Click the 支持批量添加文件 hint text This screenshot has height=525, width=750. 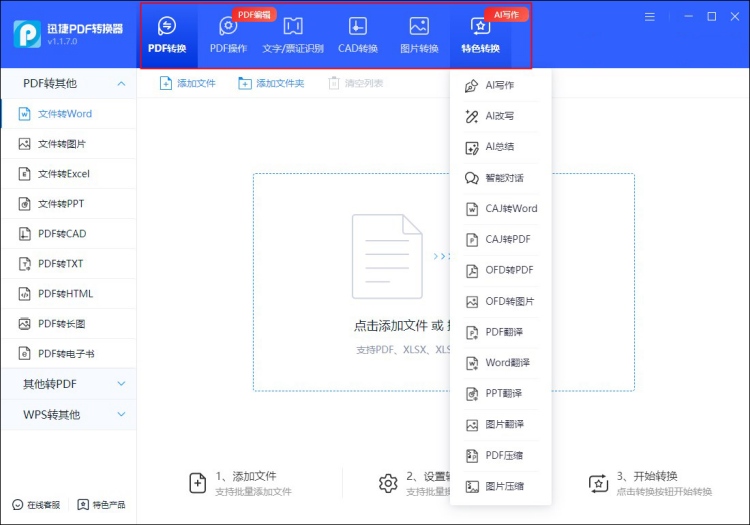tap(253, 492)
